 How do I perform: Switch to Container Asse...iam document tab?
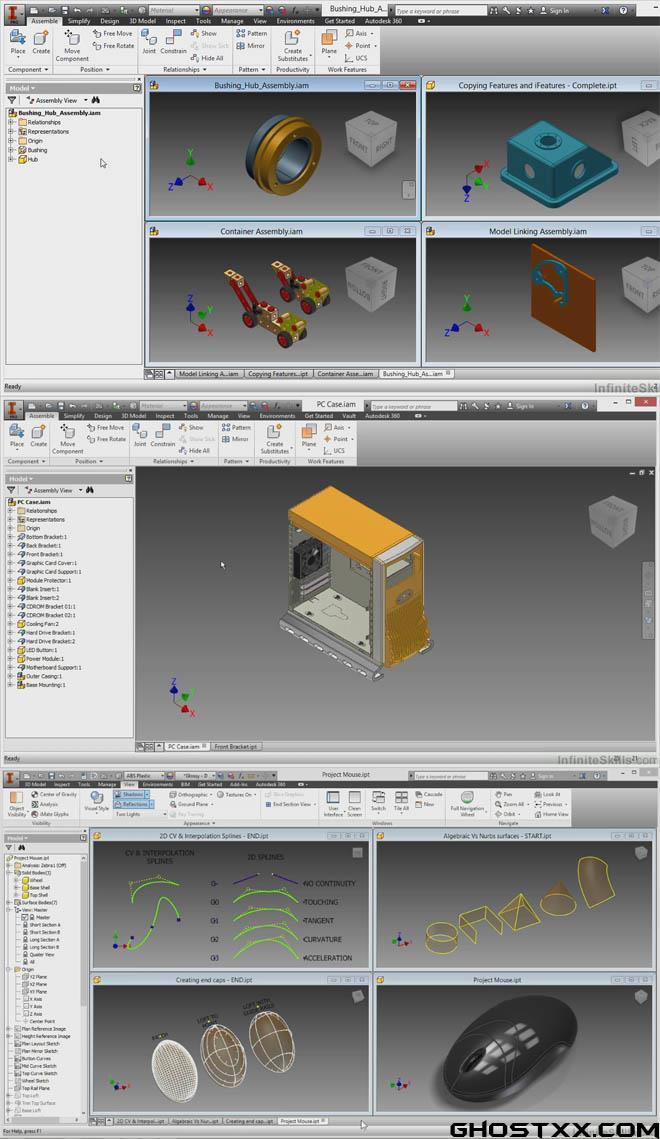click(345, 374)
